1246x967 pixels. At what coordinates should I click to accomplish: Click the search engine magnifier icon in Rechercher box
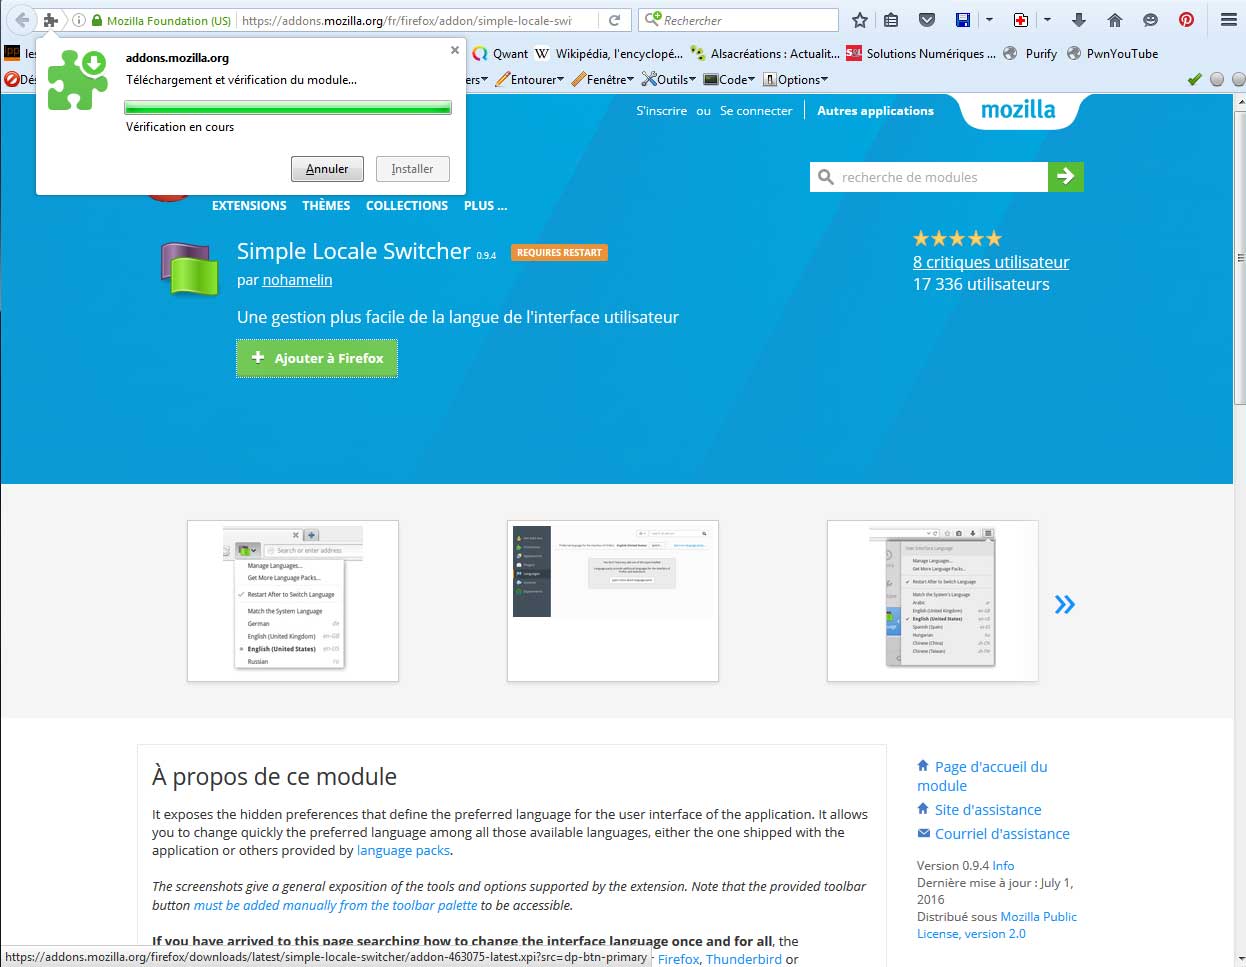click(653, 20)
